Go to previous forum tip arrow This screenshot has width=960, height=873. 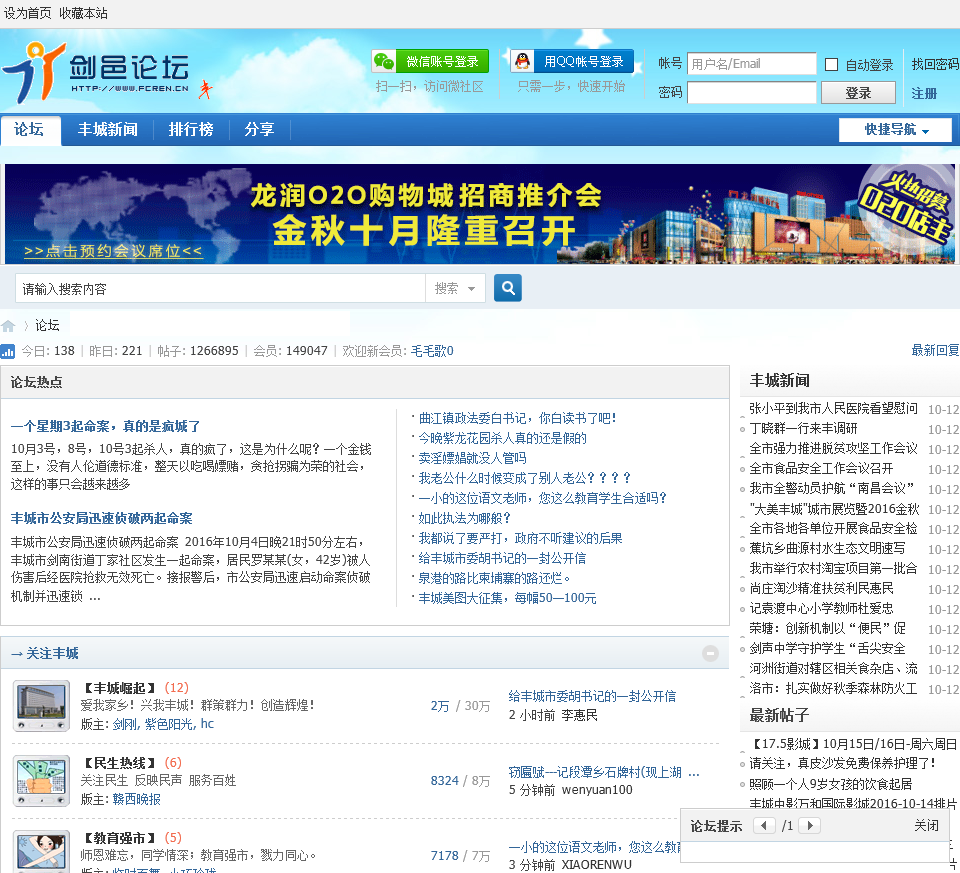[763, 825]
